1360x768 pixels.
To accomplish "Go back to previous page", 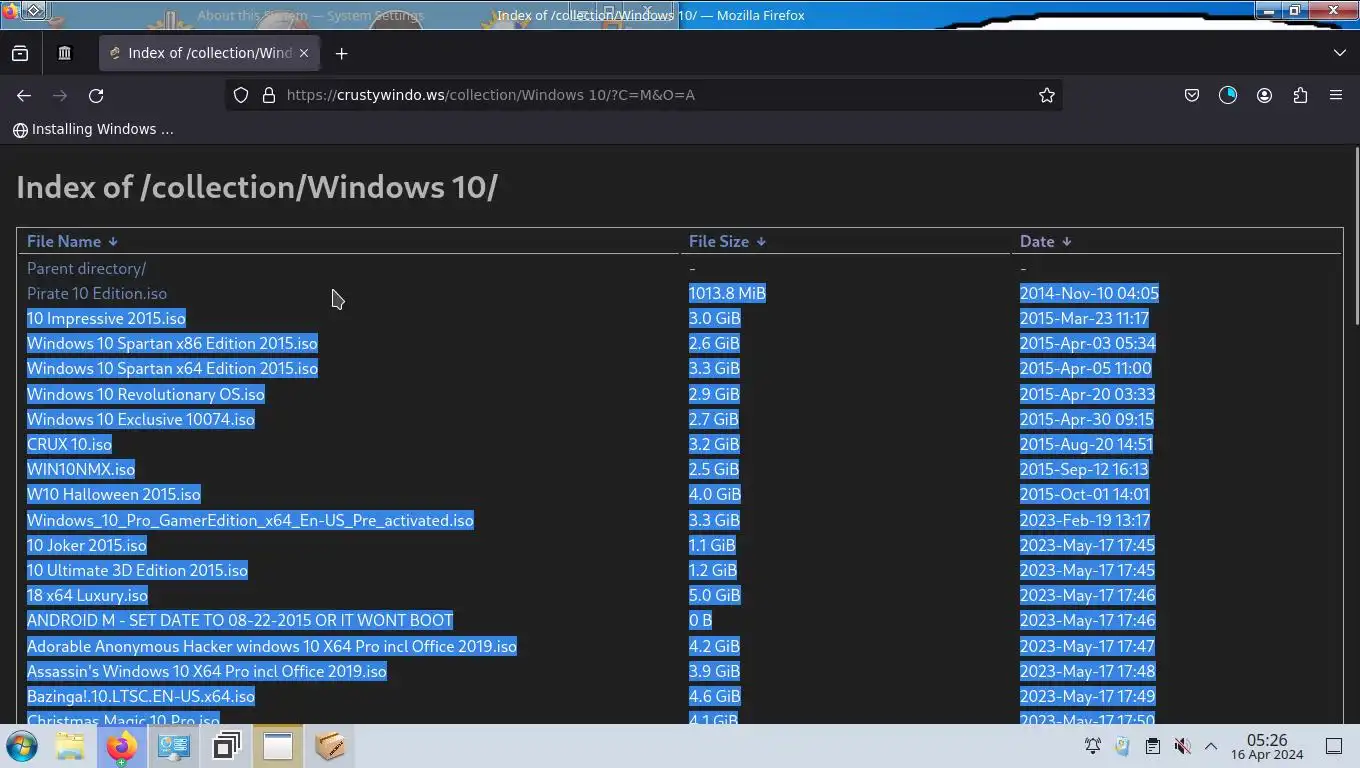I will coord(24,95).
